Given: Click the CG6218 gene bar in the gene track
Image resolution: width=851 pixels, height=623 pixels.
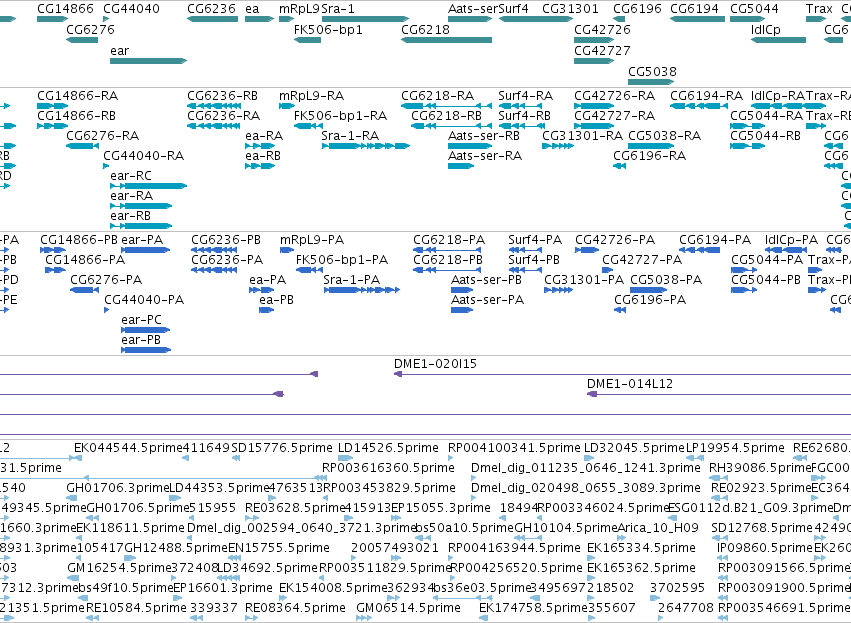Looking at the screenshot, I should [446, 40].
